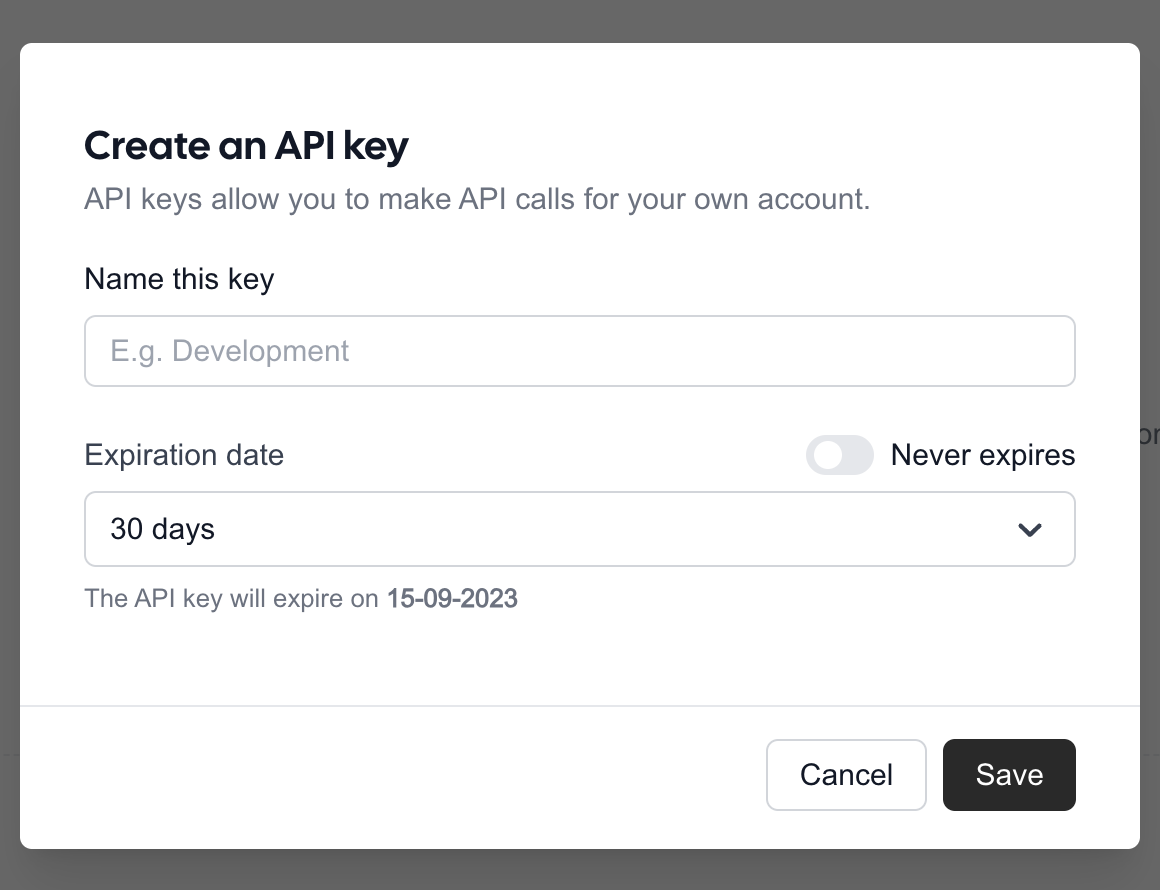1160x890 pixels.
Task: Click the "Create an API key" heading
Action: point(246,146)
